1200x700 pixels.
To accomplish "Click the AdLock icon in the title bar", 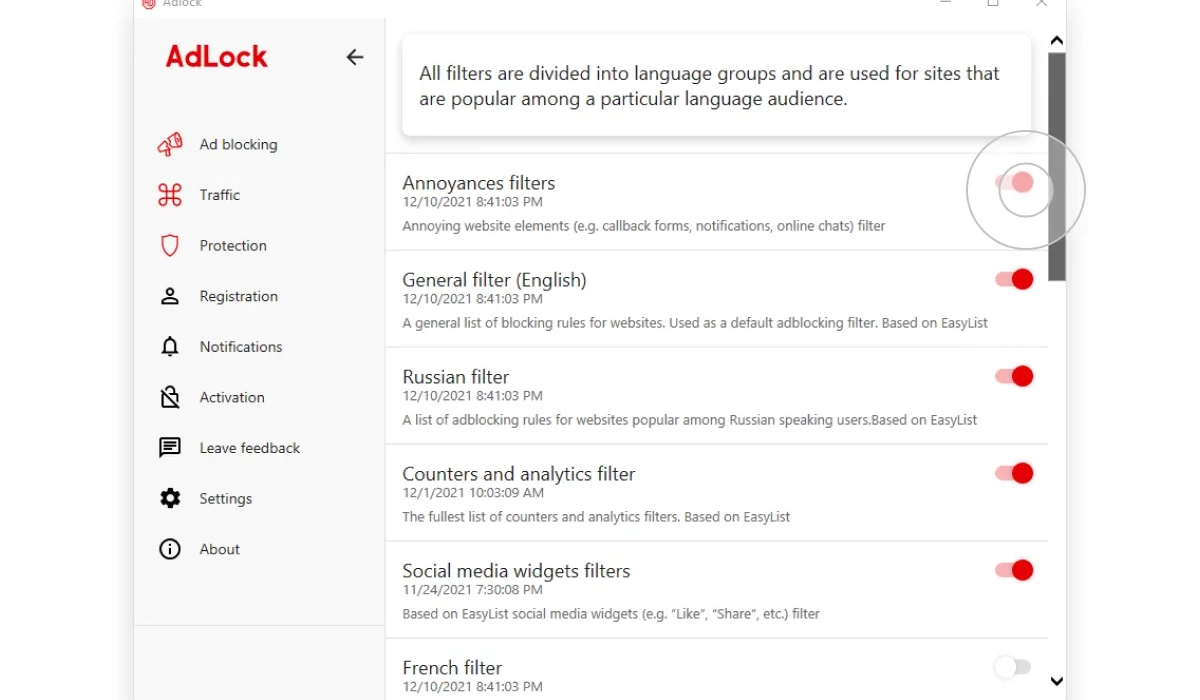I will pyautogui.click(x=149, y=3).
